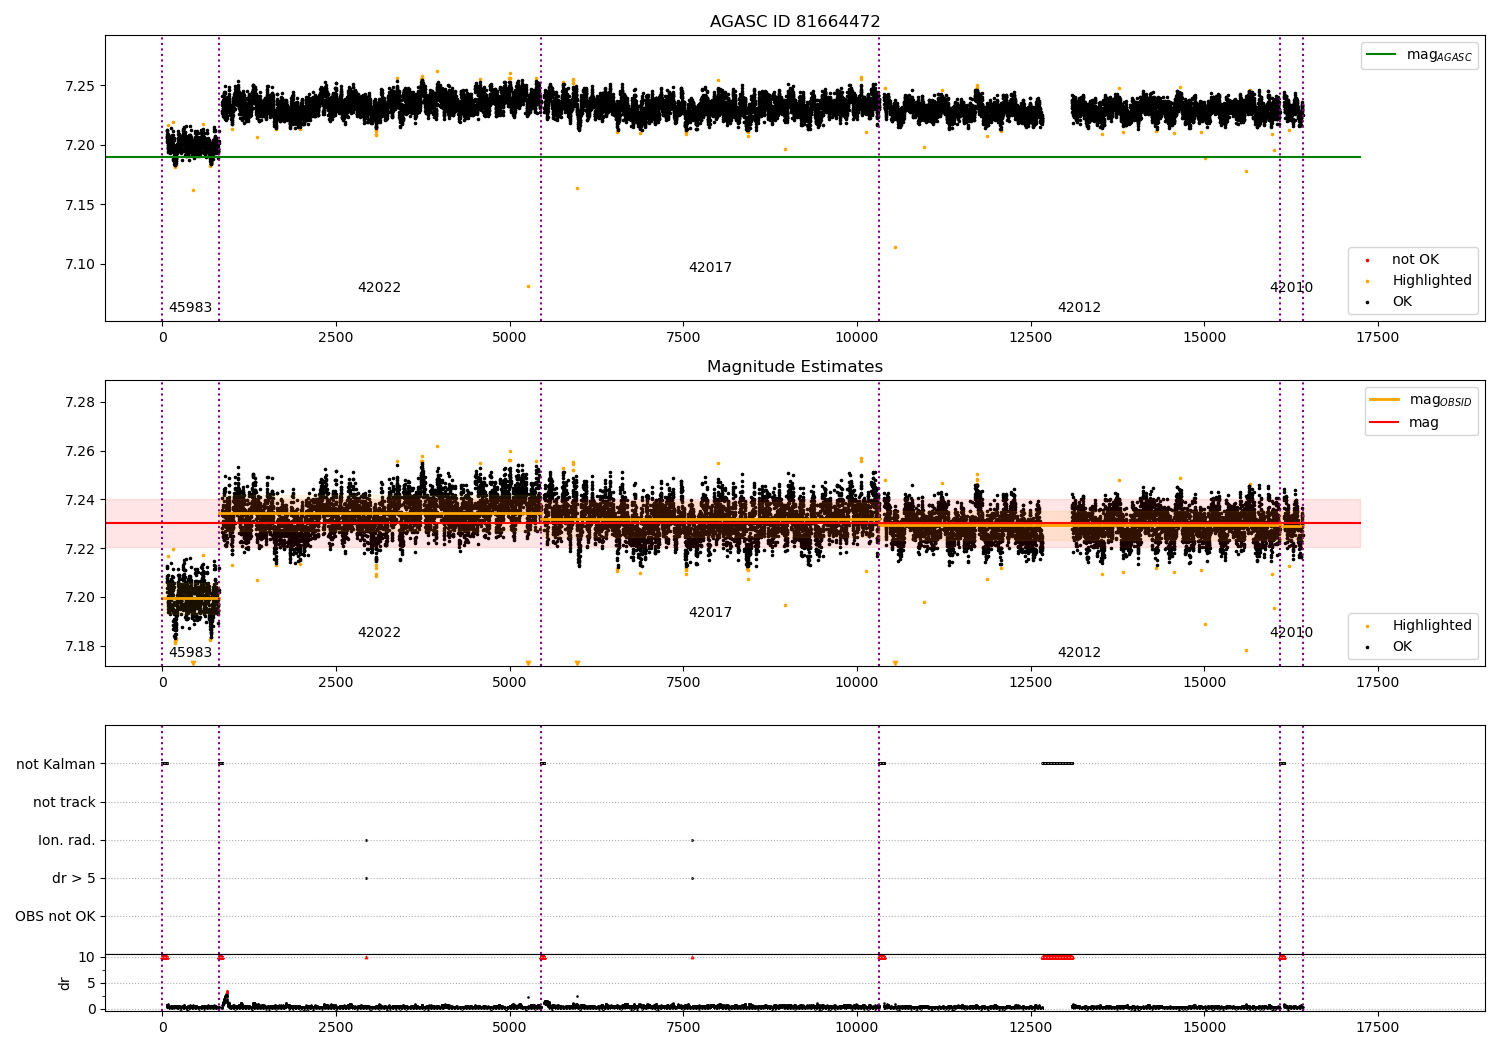Select mag OBSID legend entry in middle plot

pos(1421,400)
